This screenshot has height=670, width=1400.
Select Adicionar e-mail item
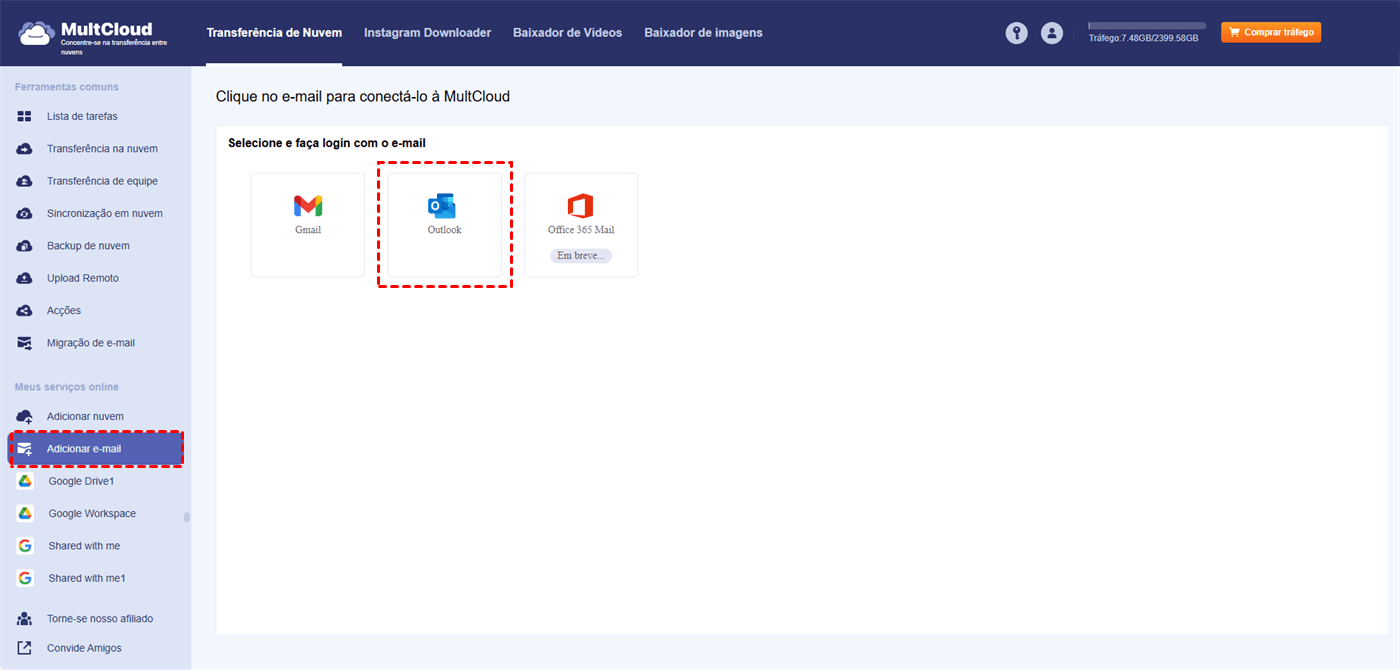click(x=95, y=449)
